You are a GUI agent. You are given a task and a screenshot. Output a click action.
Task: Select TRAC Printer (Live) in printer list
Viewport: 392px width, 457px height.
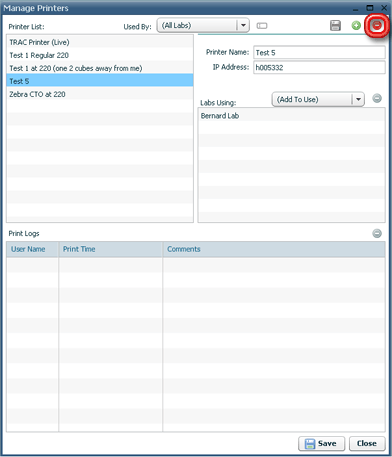100,42
